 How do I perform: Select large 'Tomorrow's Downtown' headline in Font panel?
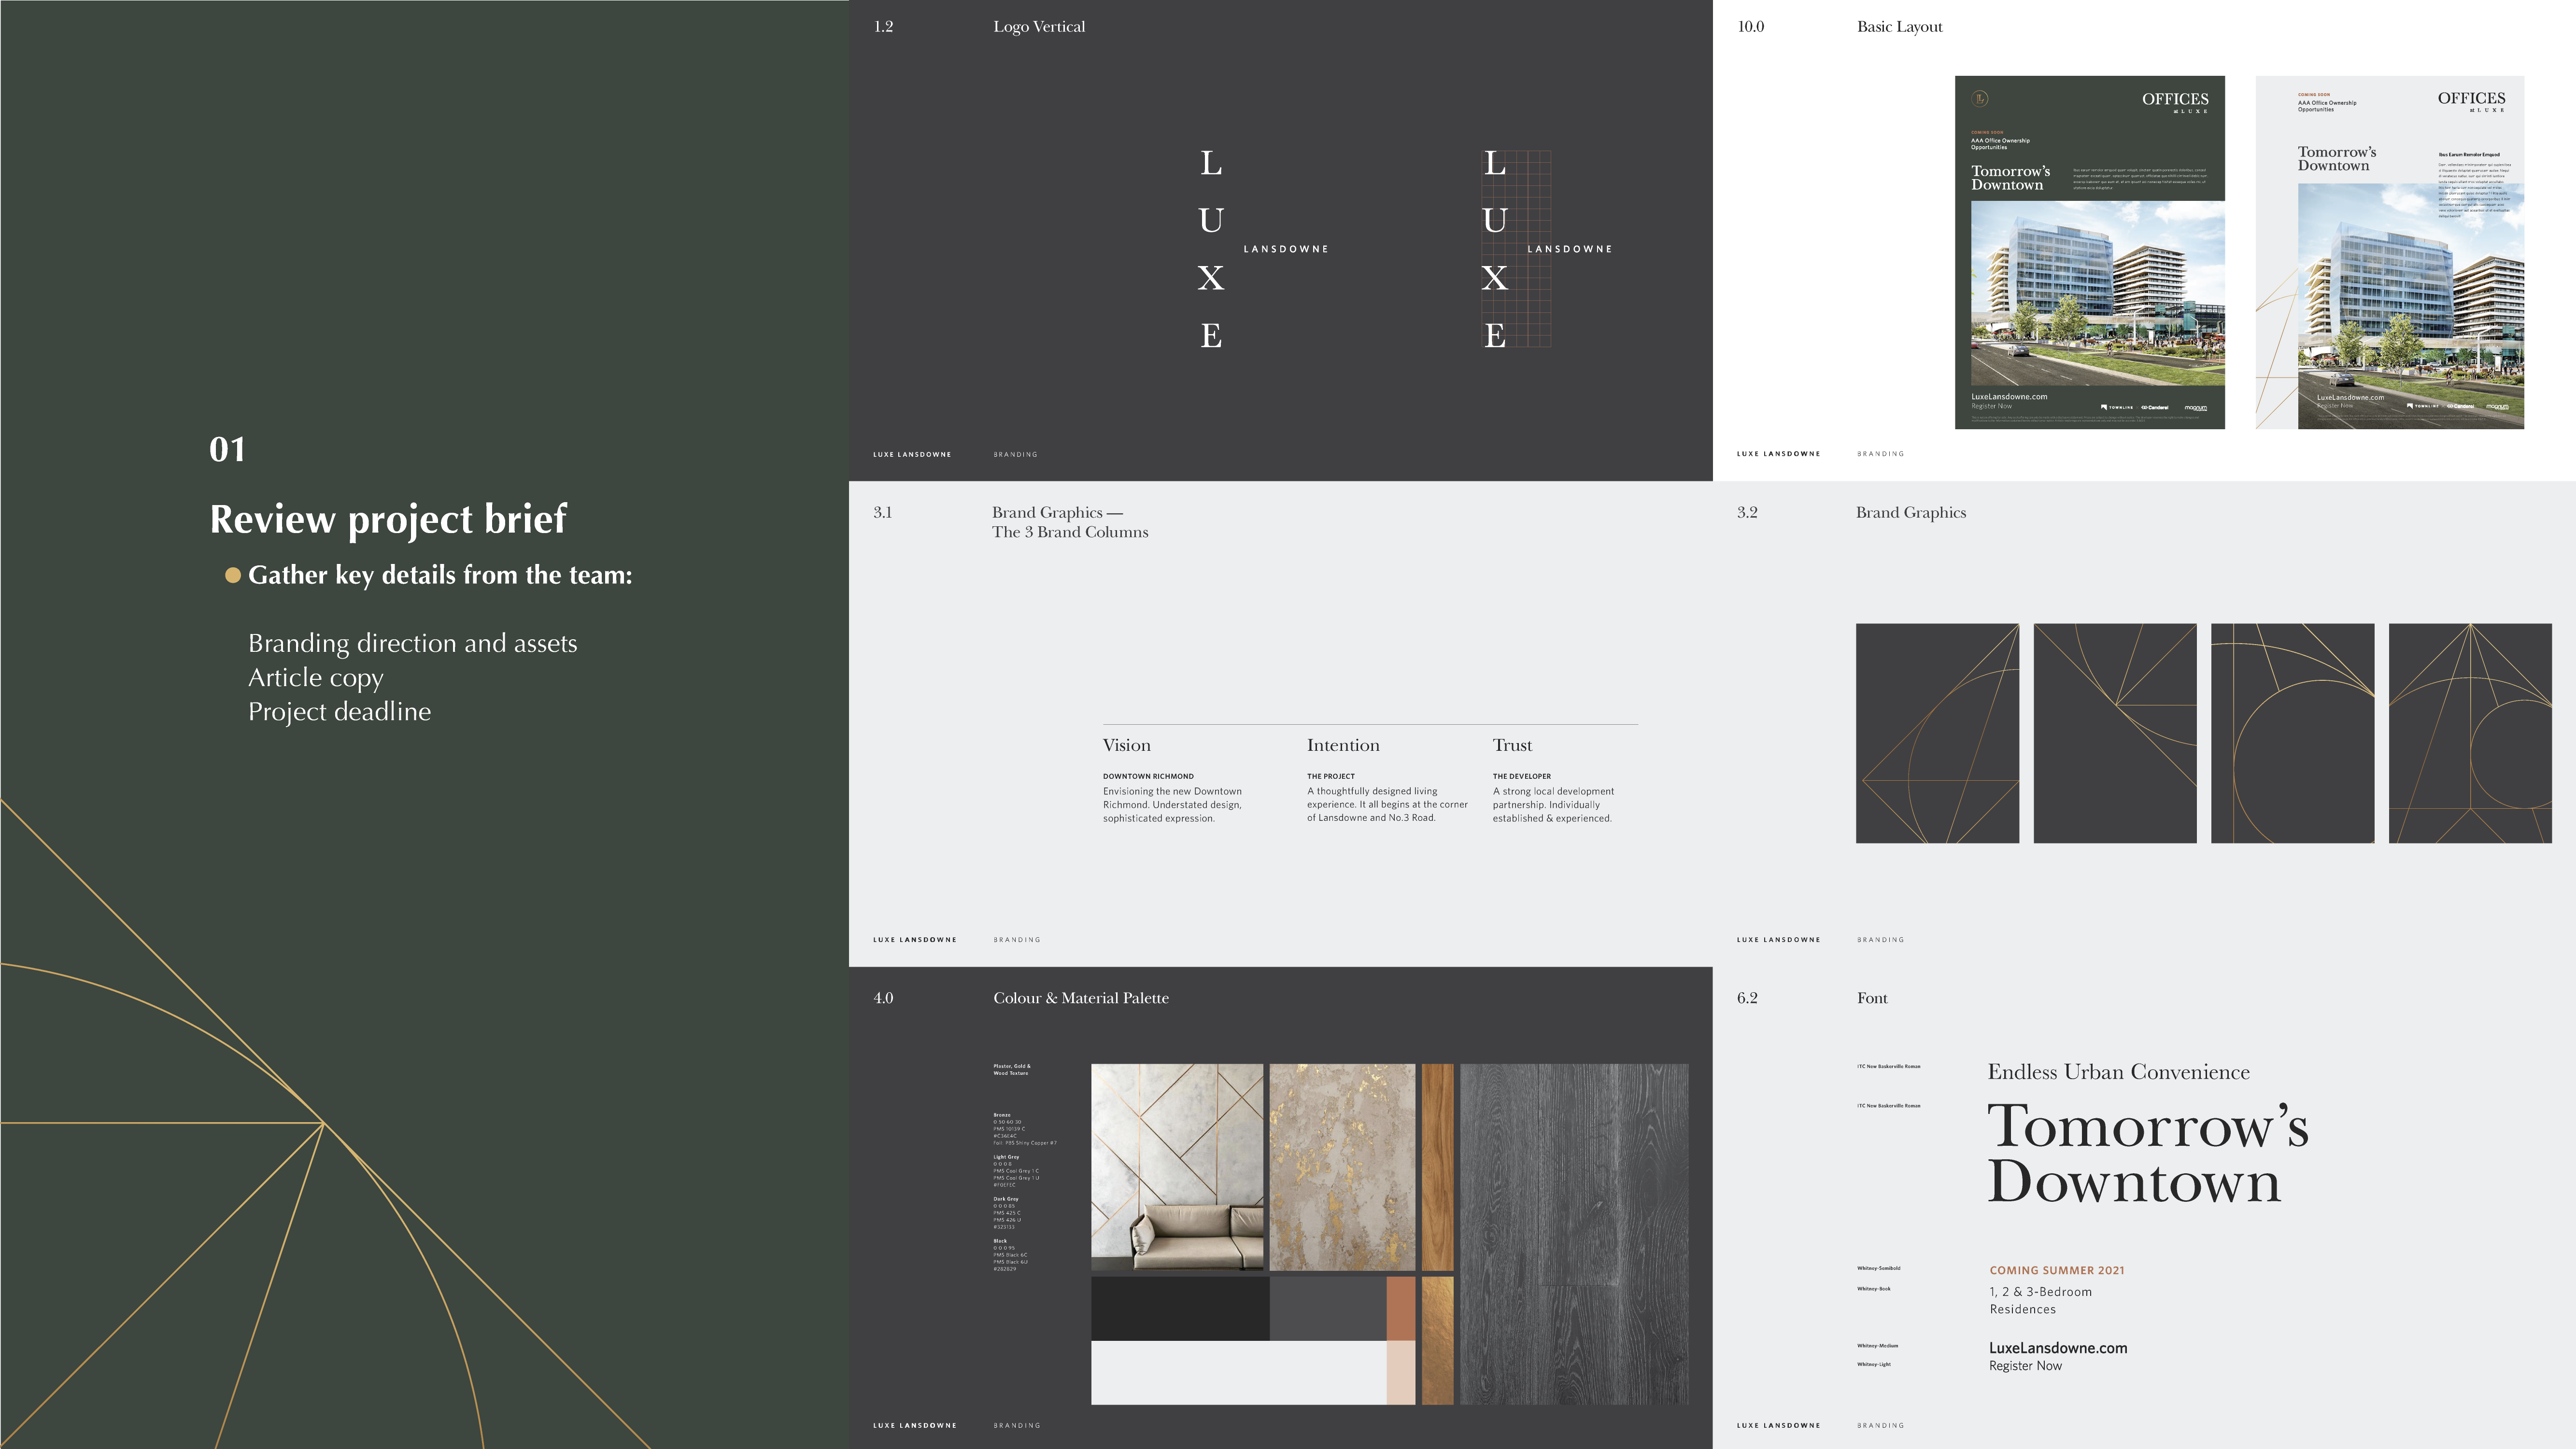pos(2148,1153)
